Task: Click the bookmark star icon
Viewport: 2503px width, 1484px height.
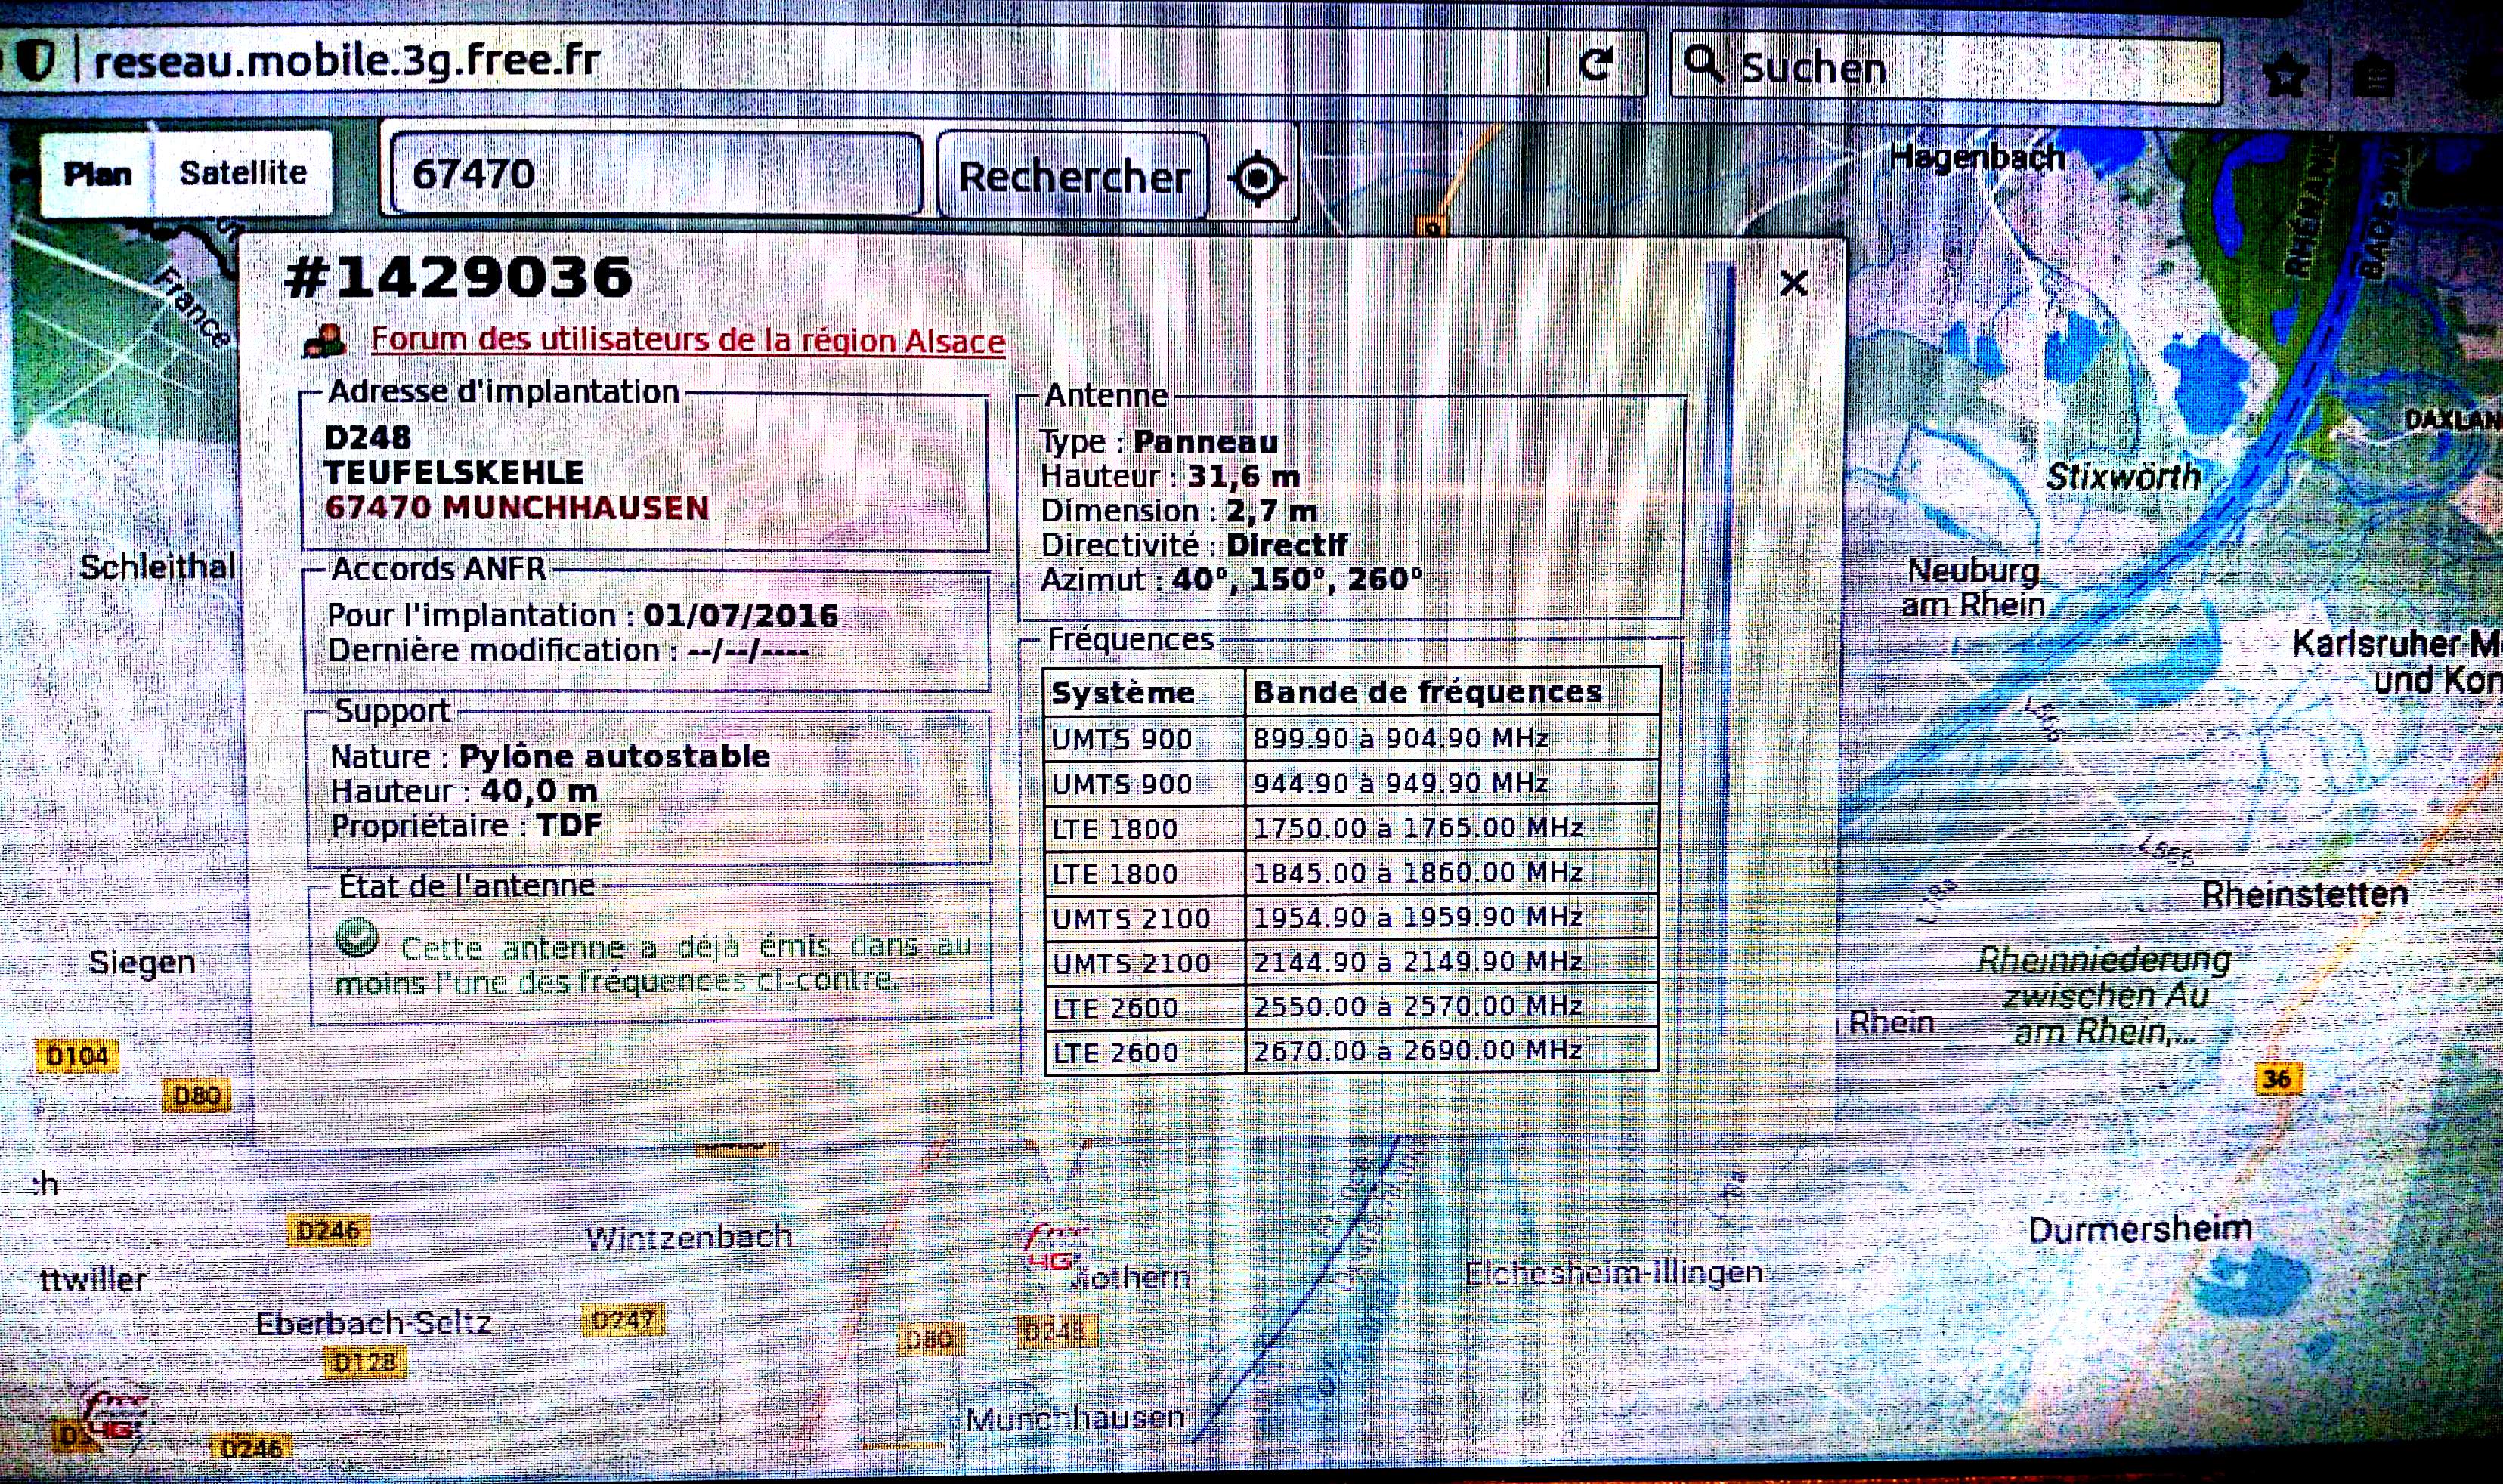Action: tap(2286, 76)
